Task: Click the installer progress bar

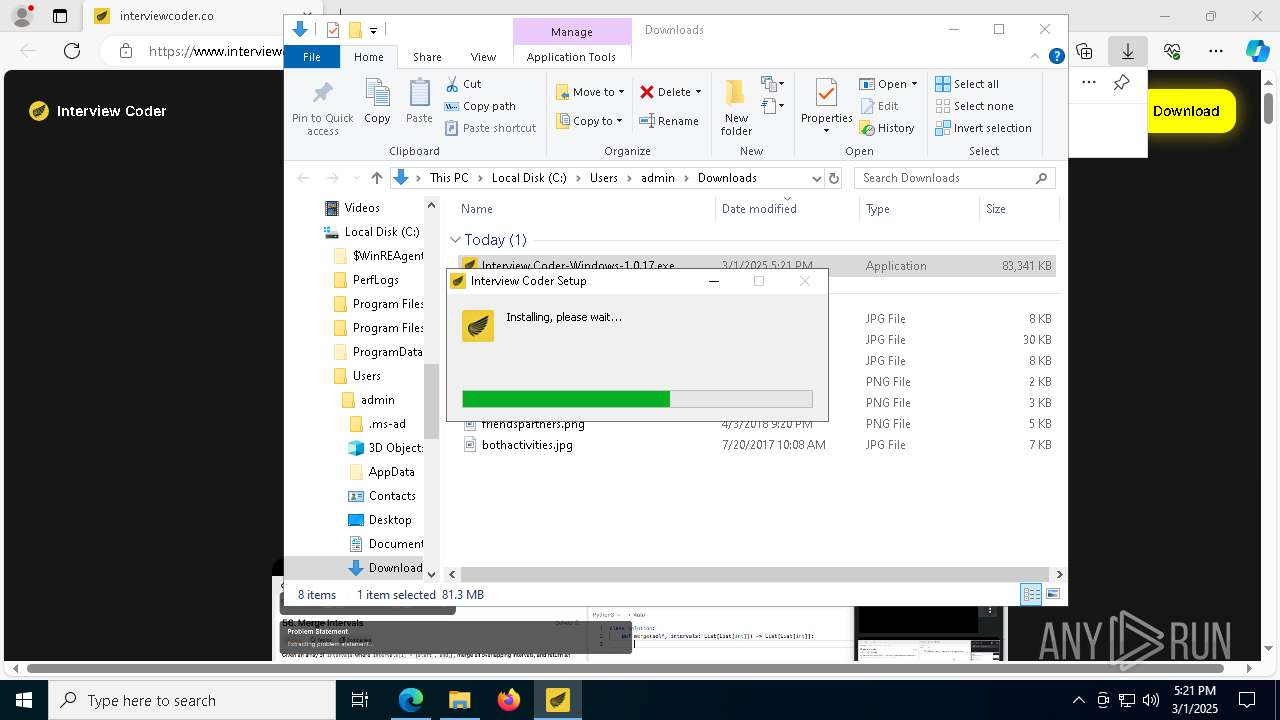Action: (637, 399)
